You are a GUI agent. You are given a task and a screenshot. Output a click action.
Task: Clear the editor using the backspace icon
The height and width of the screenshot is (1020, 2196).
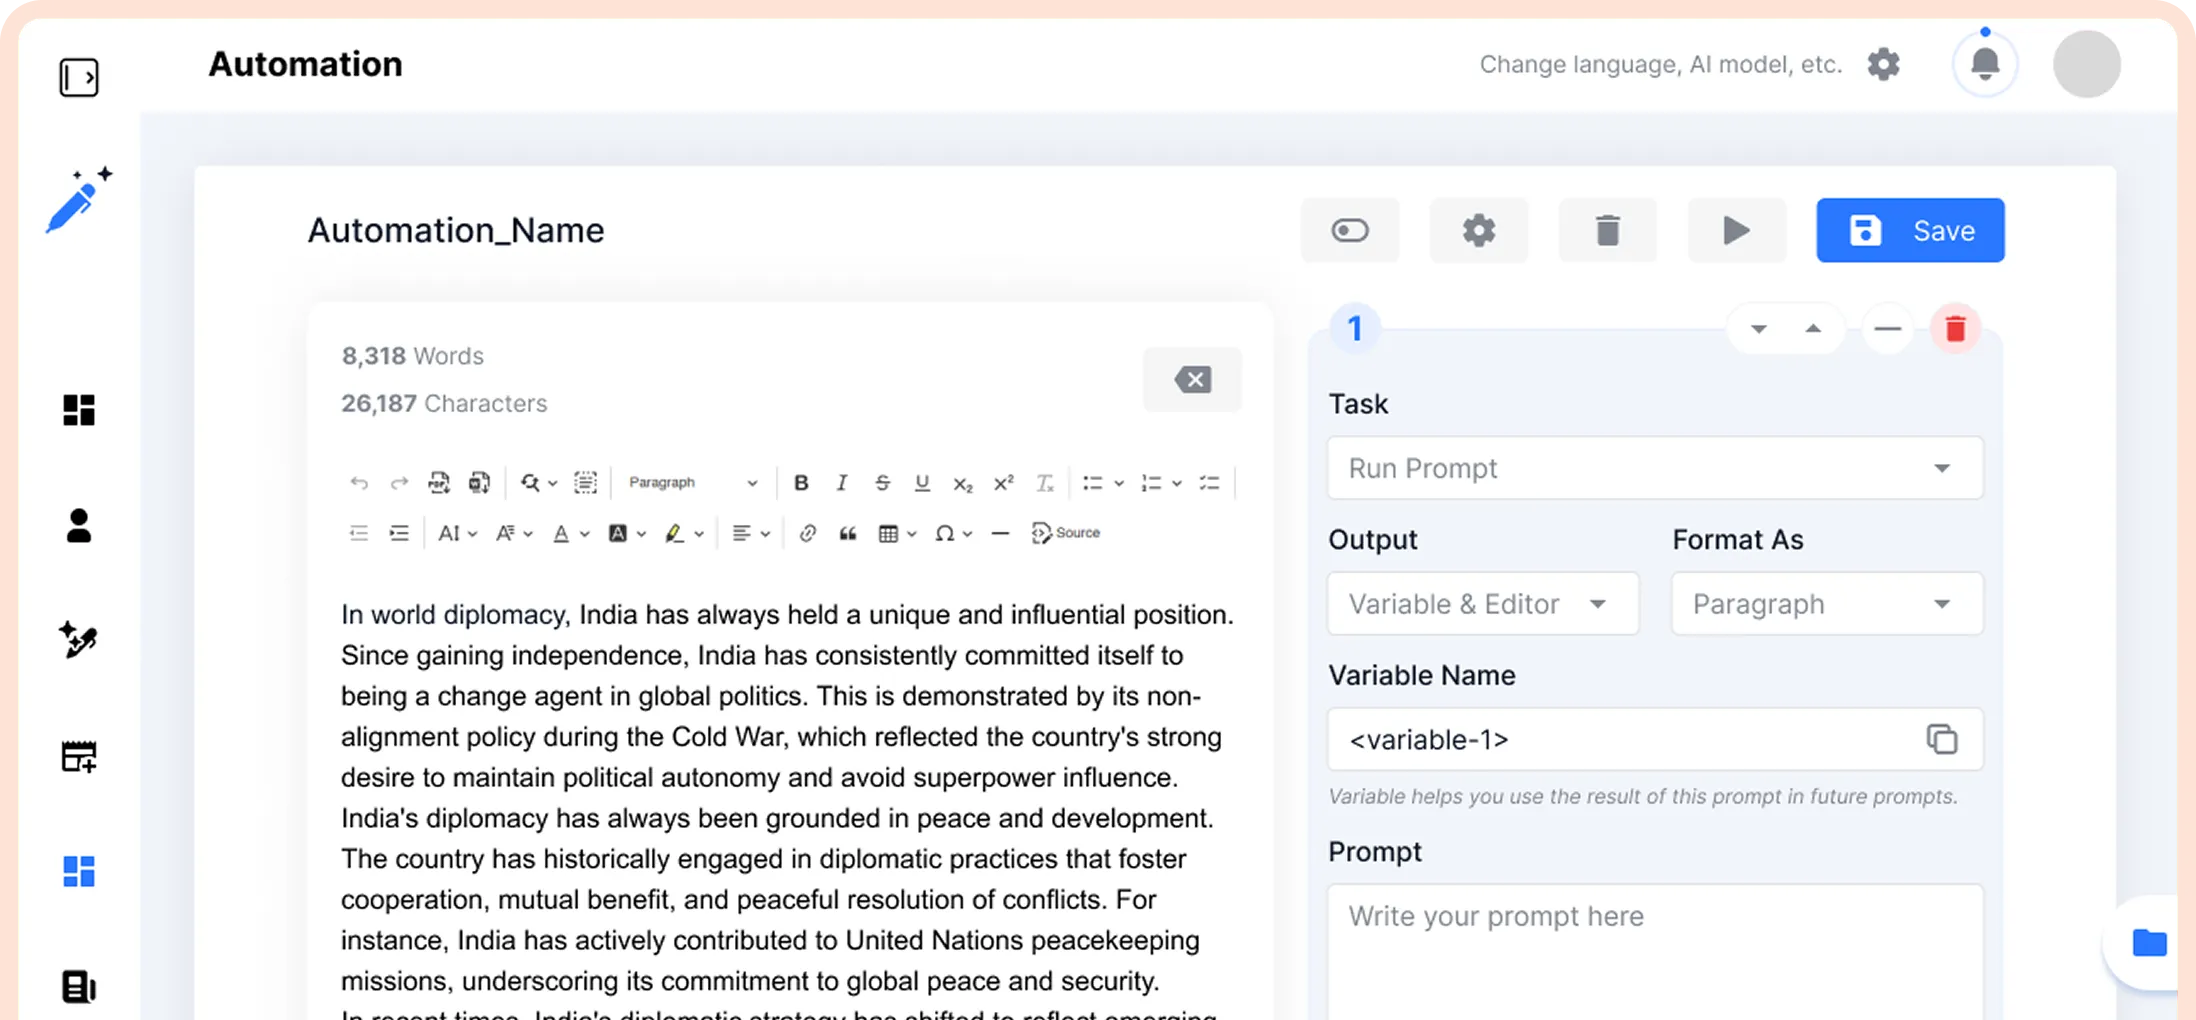point(1192,380)
